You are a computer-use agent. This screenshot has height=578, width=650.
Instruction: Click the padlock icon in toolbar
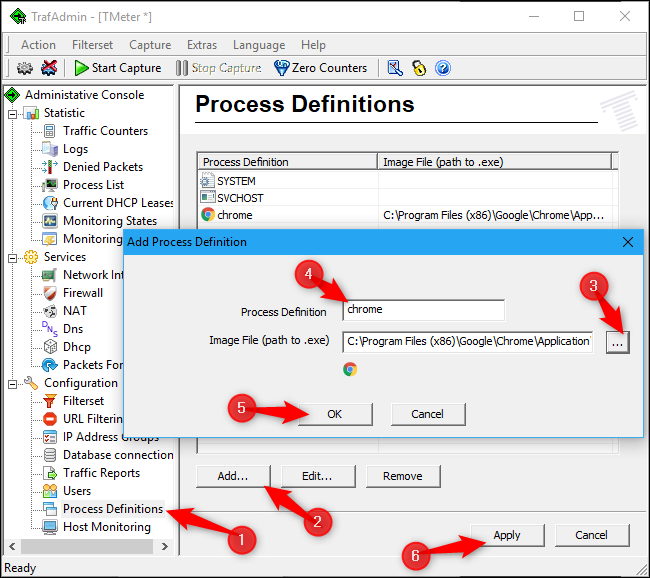coord(419,68)
